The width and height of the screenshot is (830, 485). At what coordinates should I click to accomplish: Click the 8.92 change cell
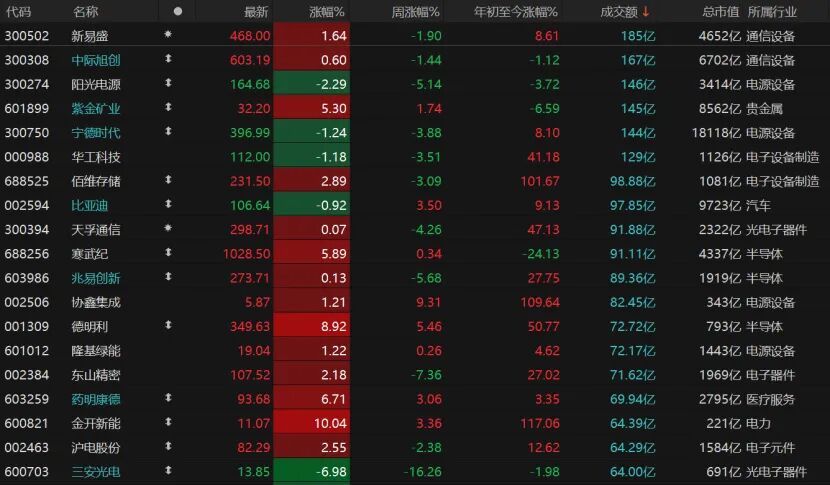312,327
